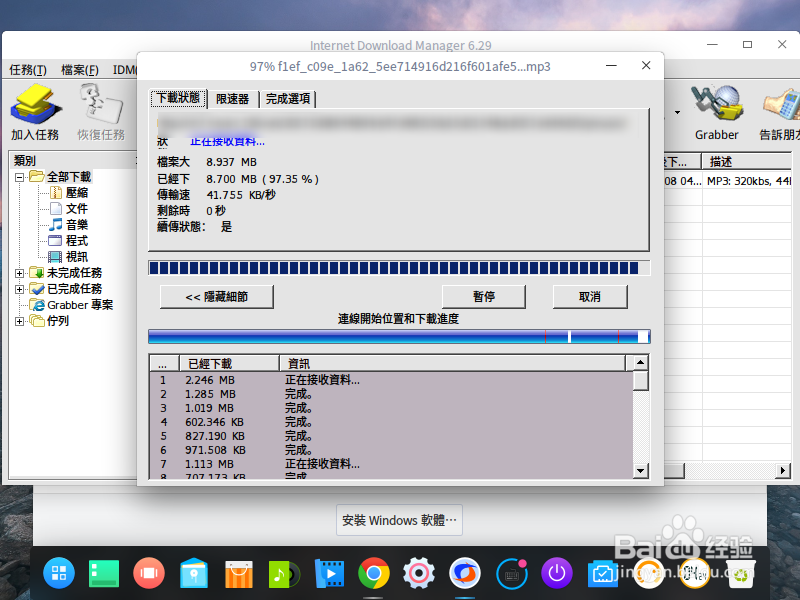
Task: Expand the 佇列 tree node
Action: (x=19, y=321)
